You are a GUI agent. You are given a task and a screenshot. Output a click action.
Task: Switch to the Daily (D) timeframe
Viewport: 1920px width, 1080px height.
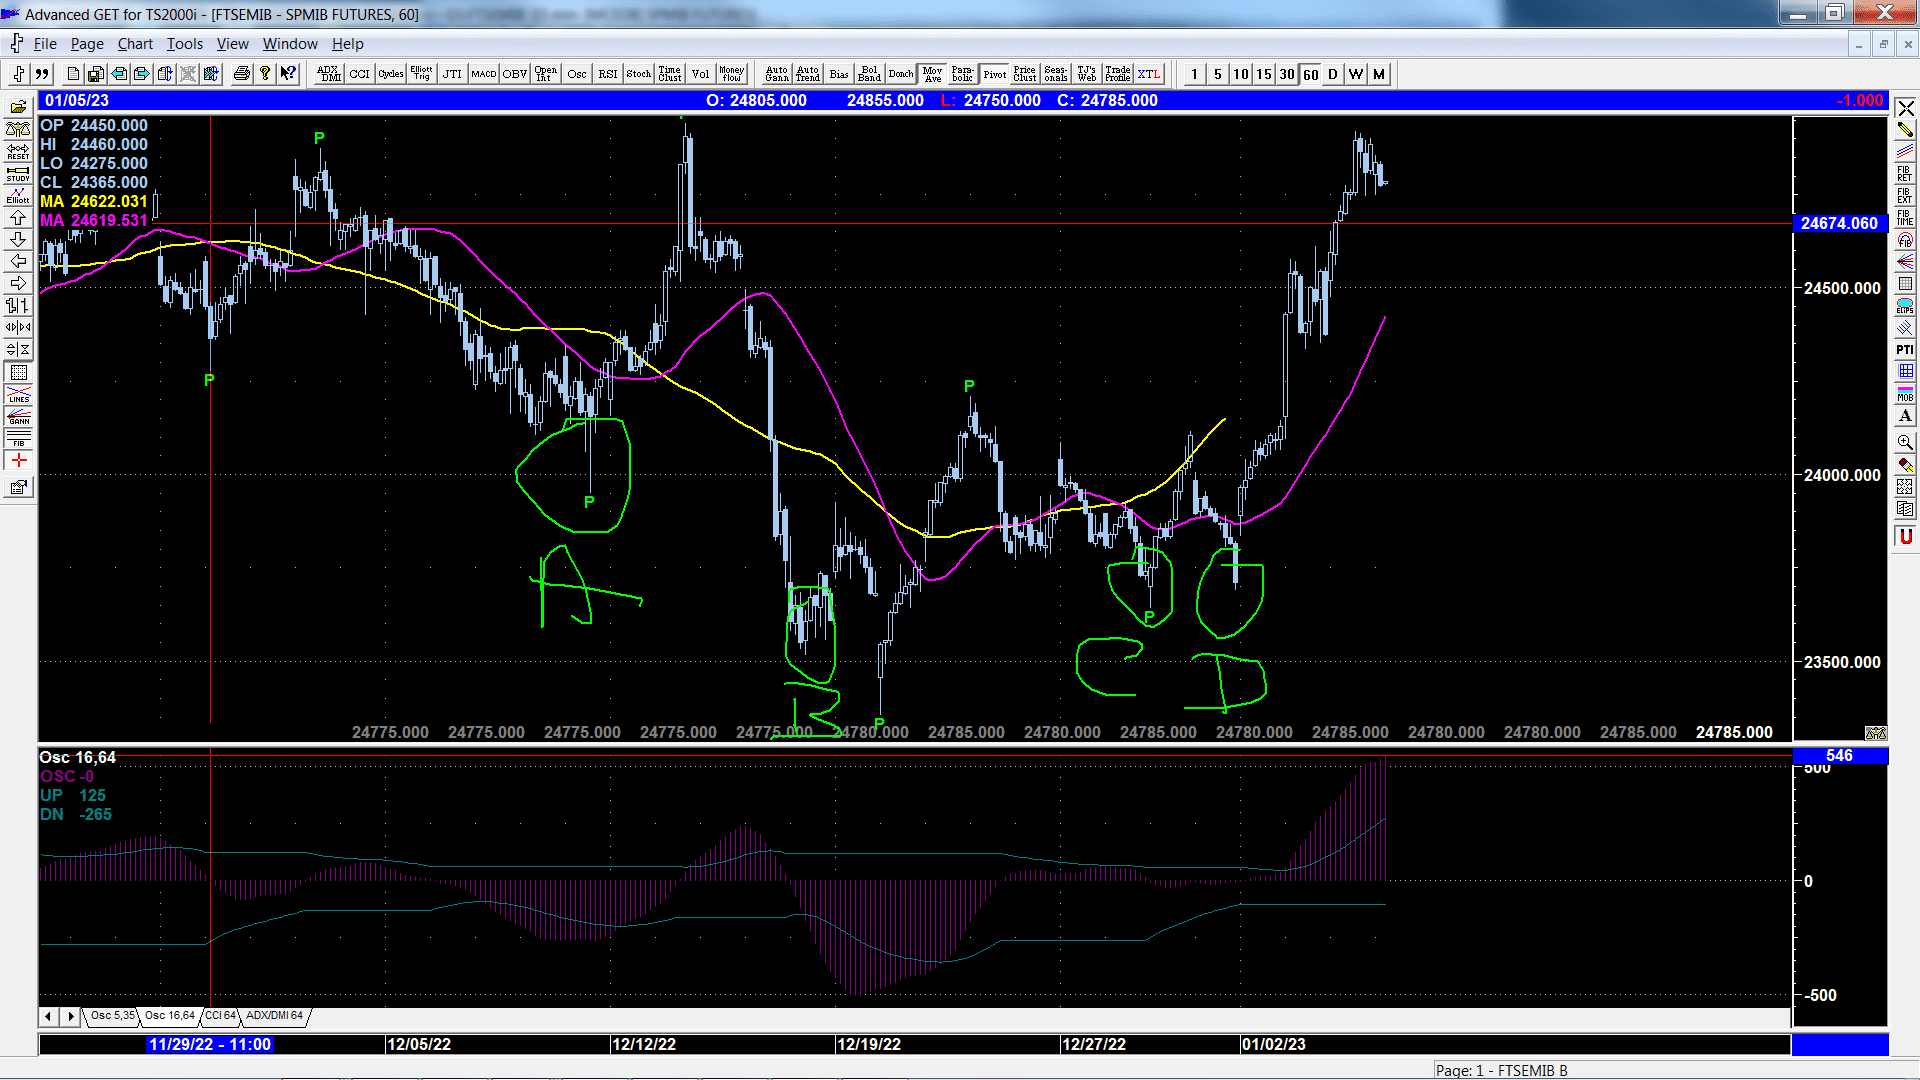1333,74
